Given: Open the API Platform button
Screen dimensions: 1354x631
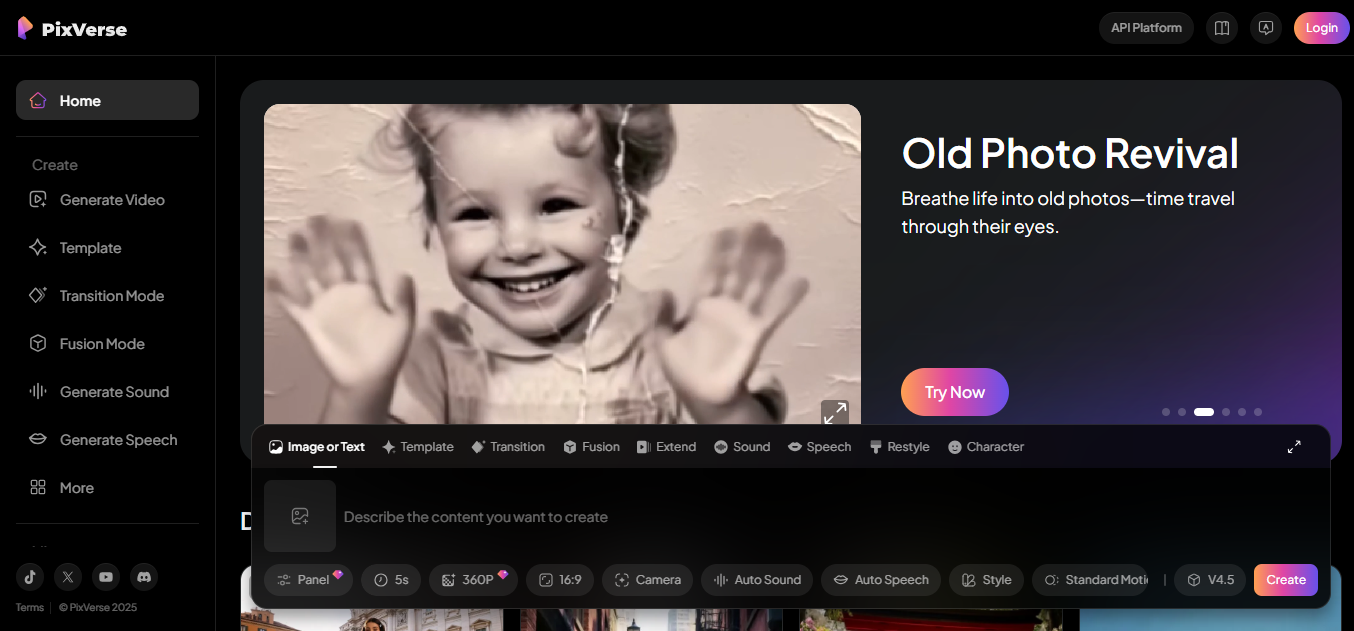Looking at the screenshot, I should point(1146,28).
